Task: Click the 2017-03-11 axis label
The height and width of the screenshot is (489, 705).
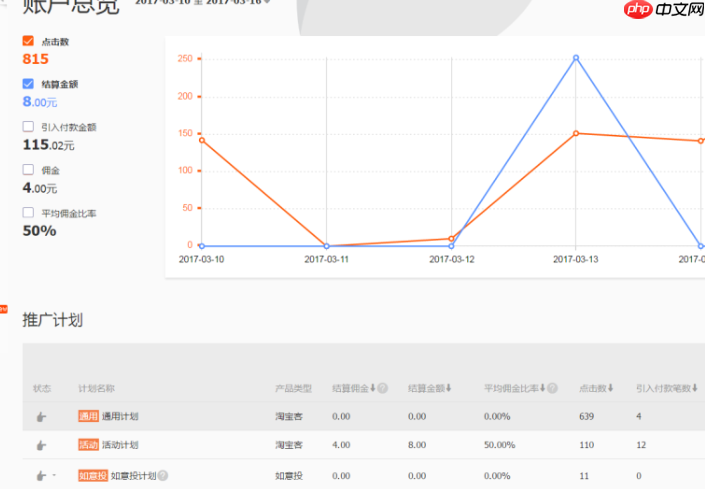Action: click(326, 259)
